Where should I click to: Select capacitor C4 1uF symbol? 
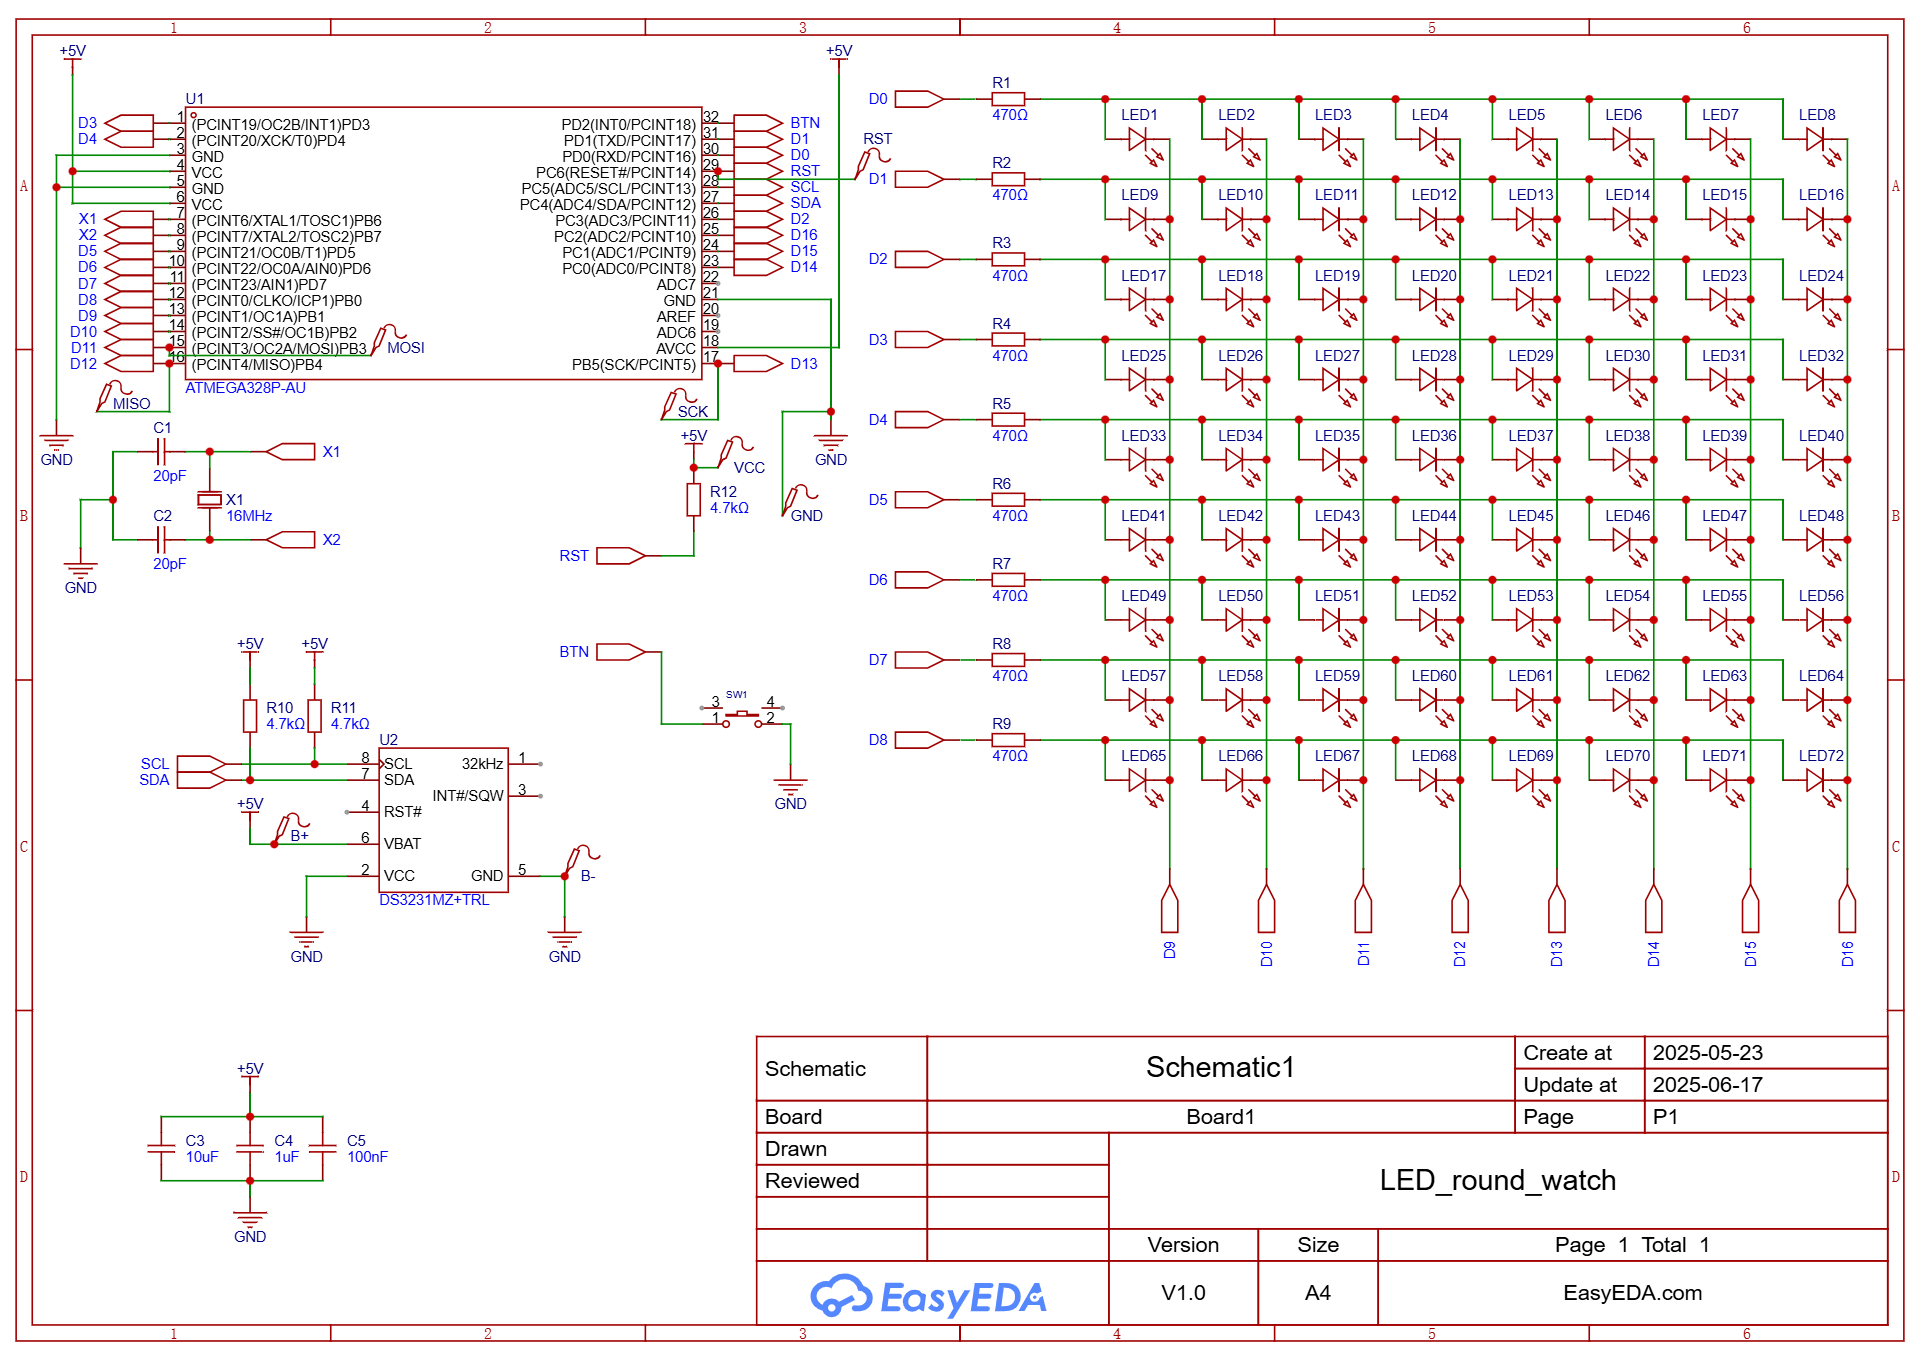coord(250,1148)
